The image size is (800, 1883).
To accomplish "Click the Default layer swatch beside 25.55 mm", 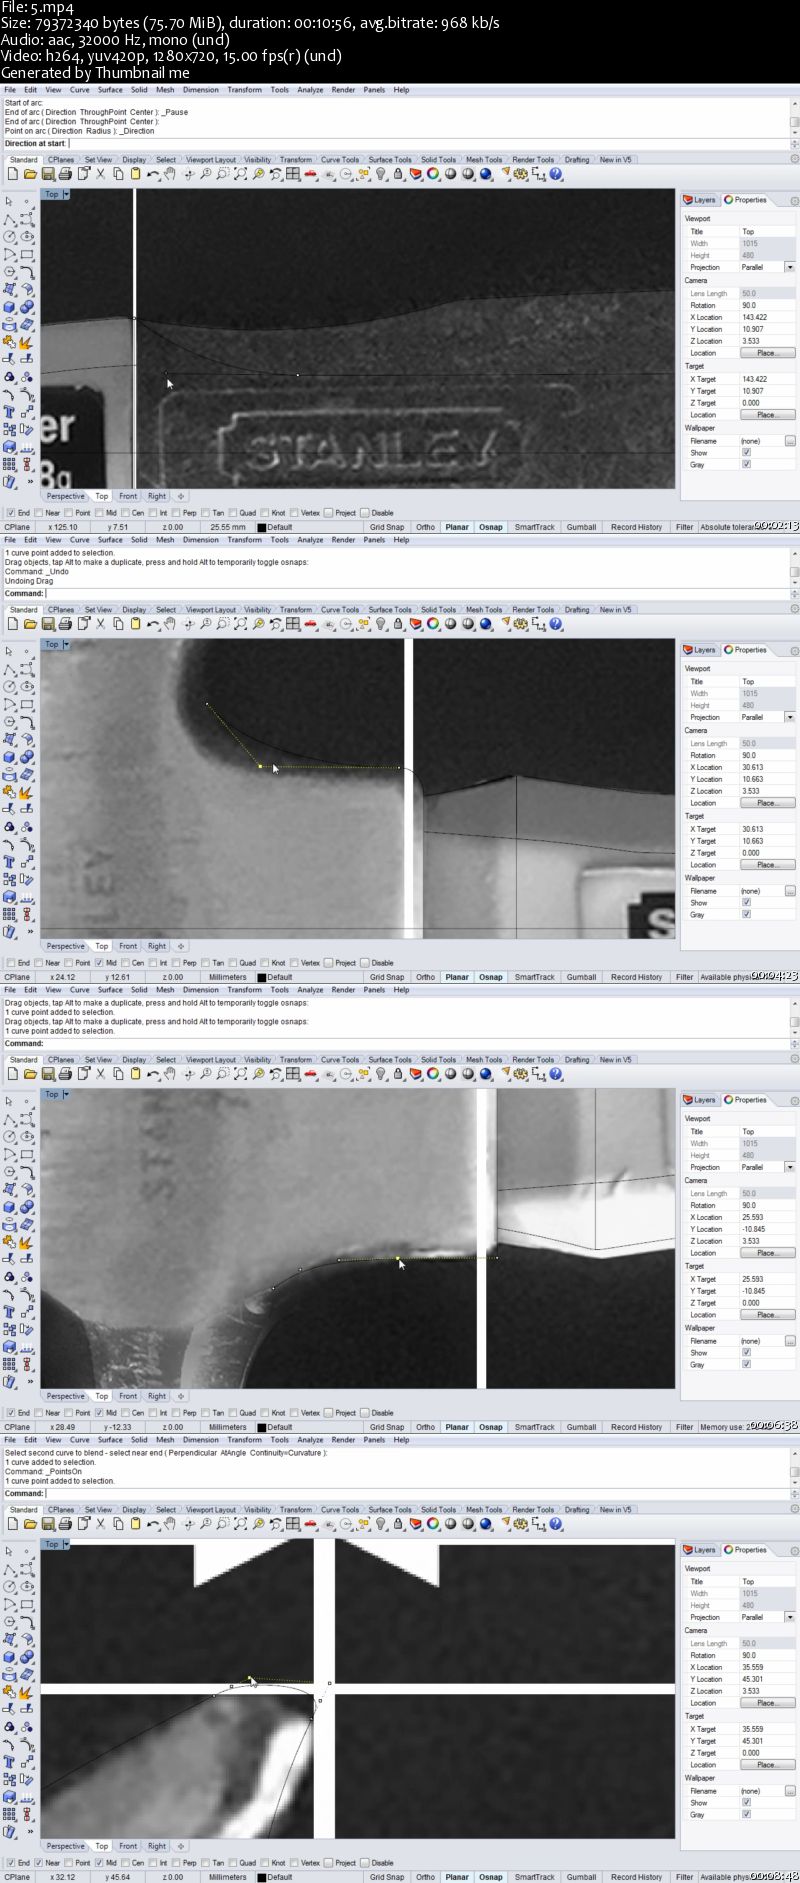I will point(262,527).
